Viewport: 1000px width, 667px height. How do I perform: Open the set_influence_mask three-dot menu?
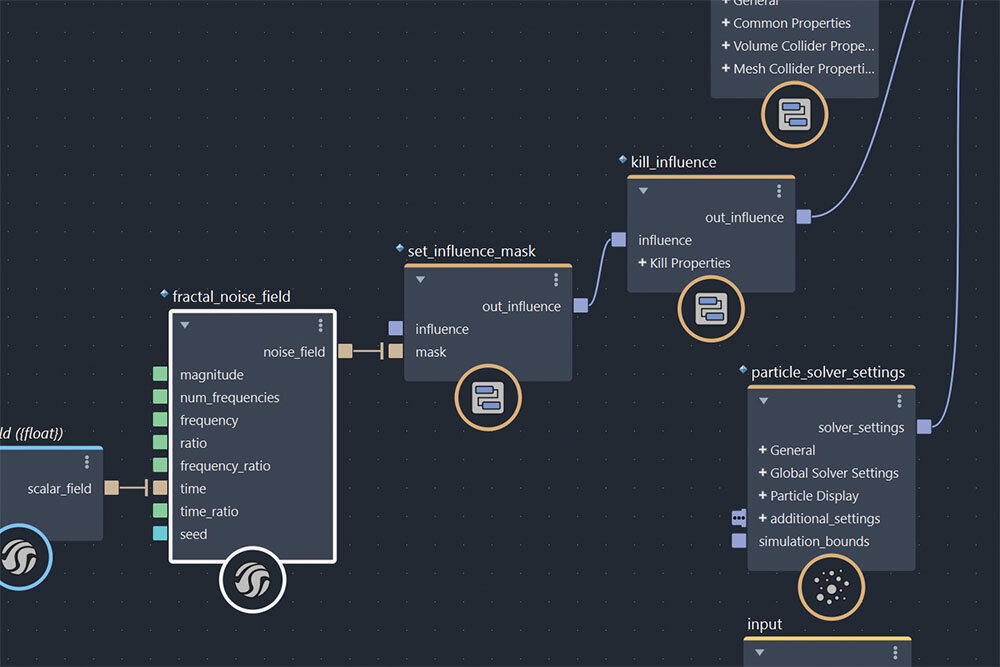pos(556,280)
